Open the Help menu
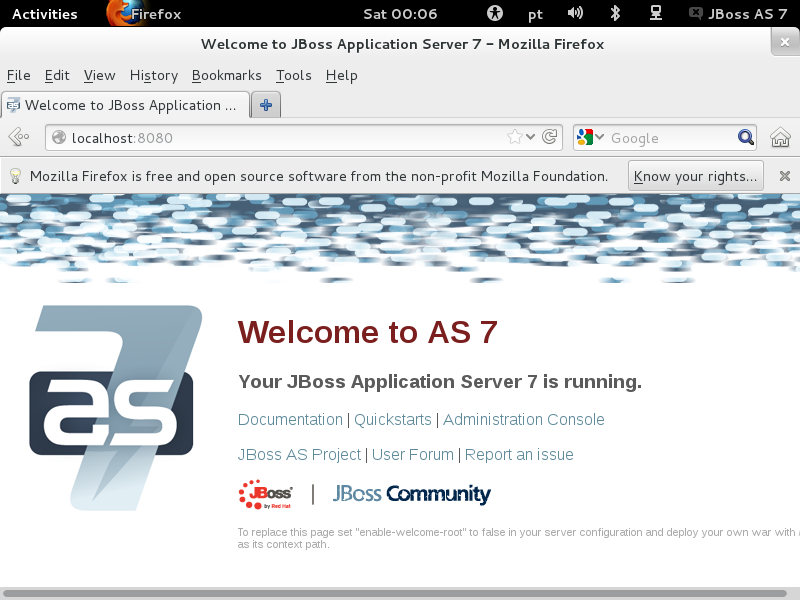The width and height of the screenshot is (800, 600). (341, 76)
